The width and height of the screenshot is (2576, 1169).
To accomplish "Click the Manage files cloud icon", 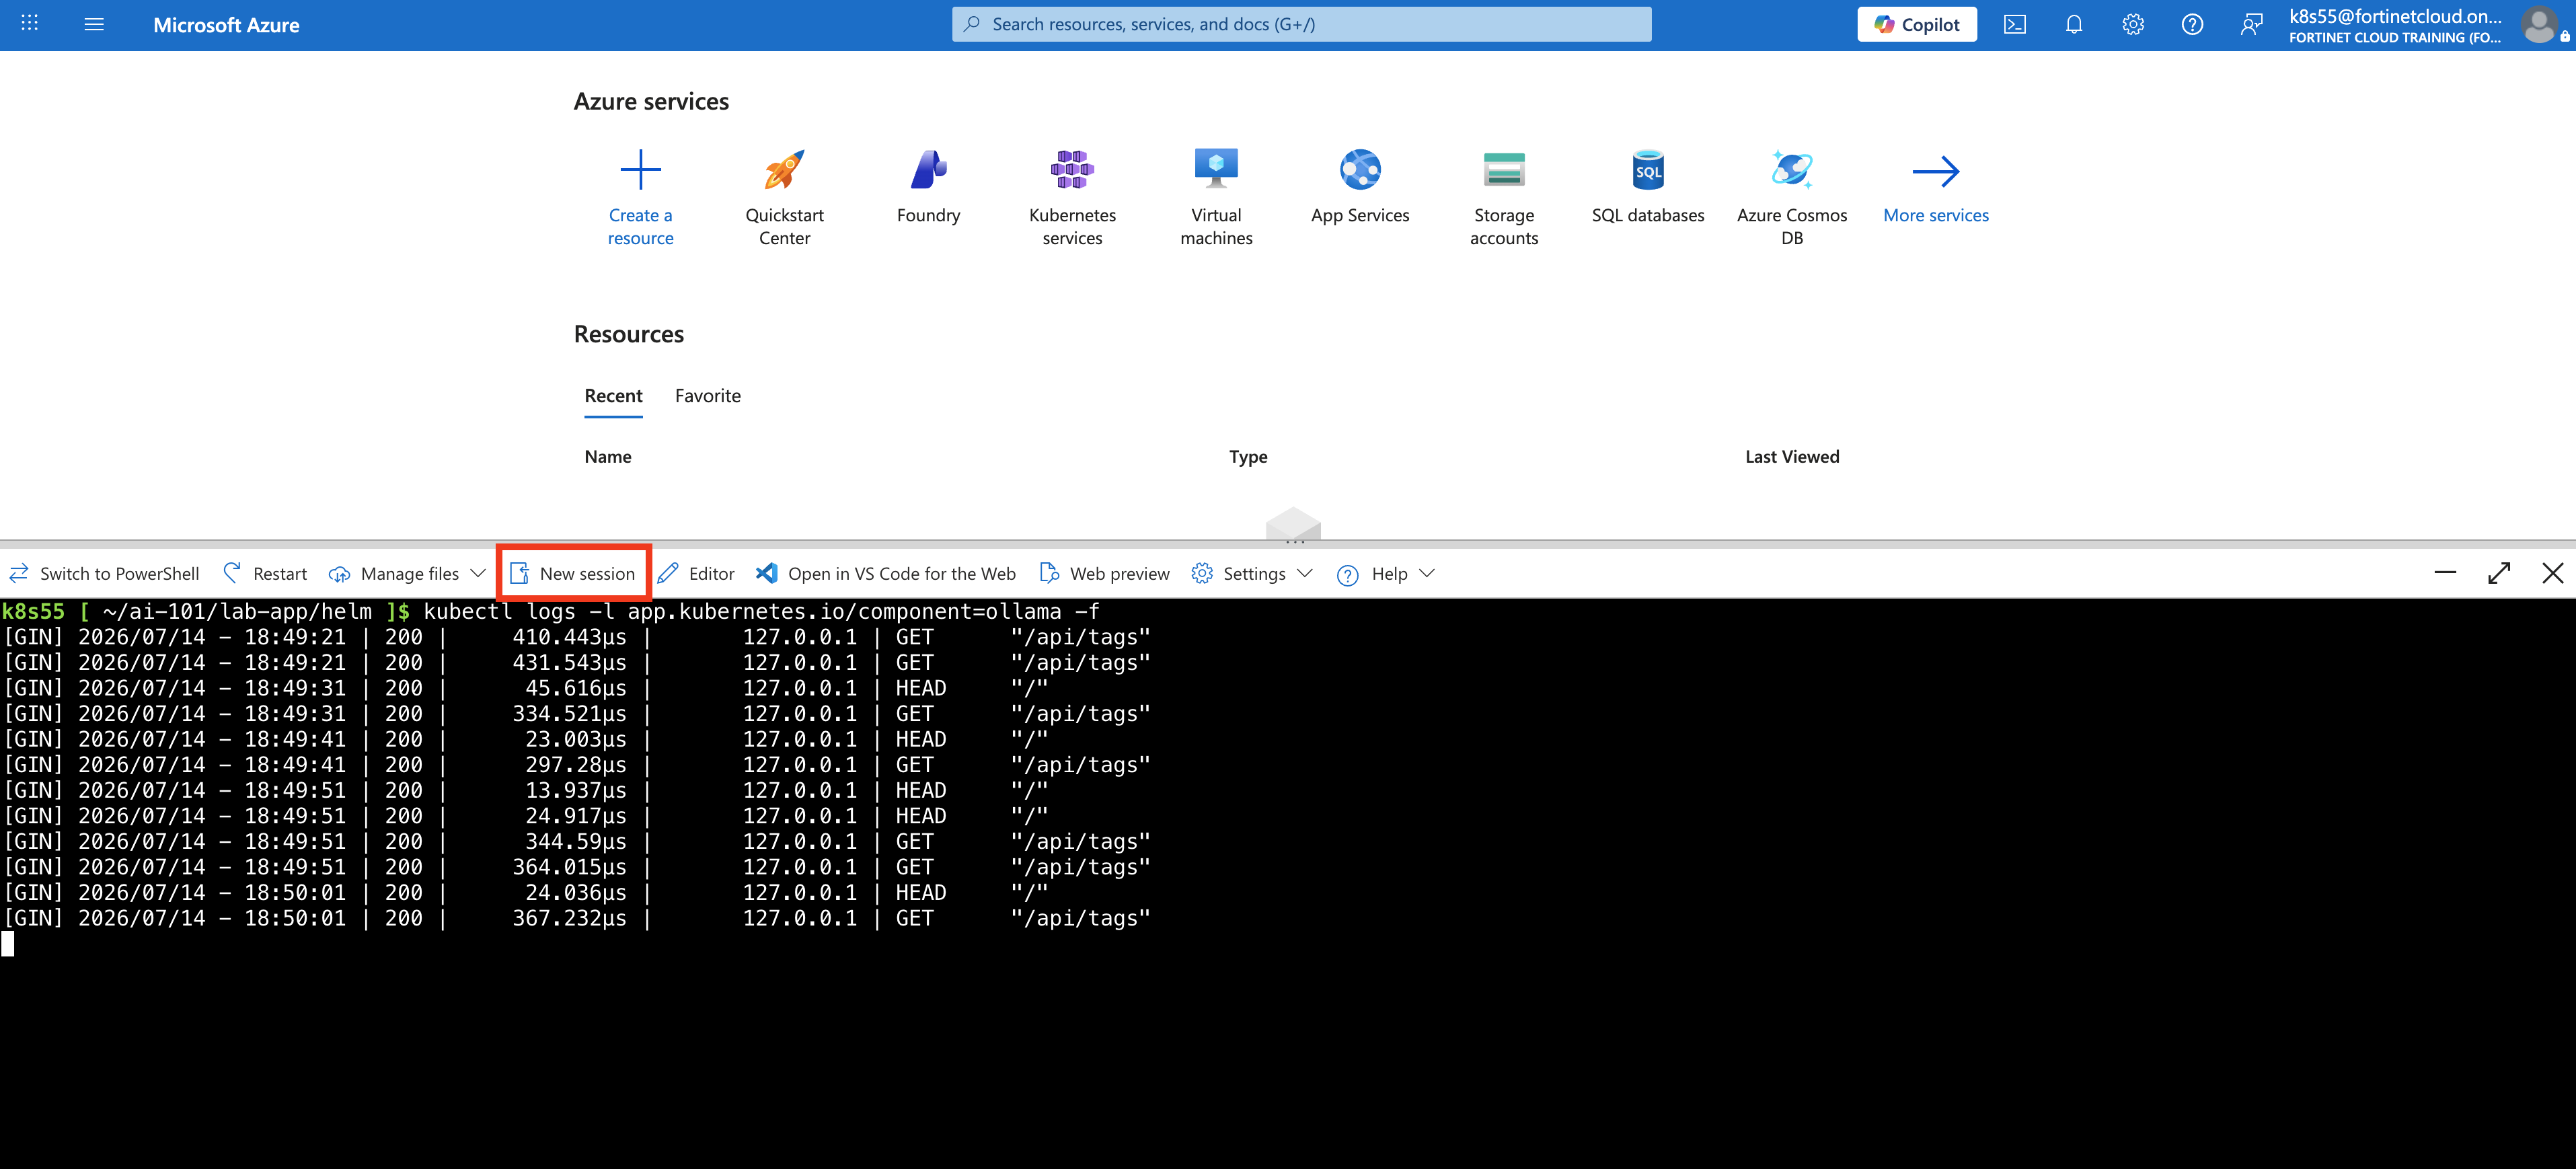I will click(x=339, y=574).
